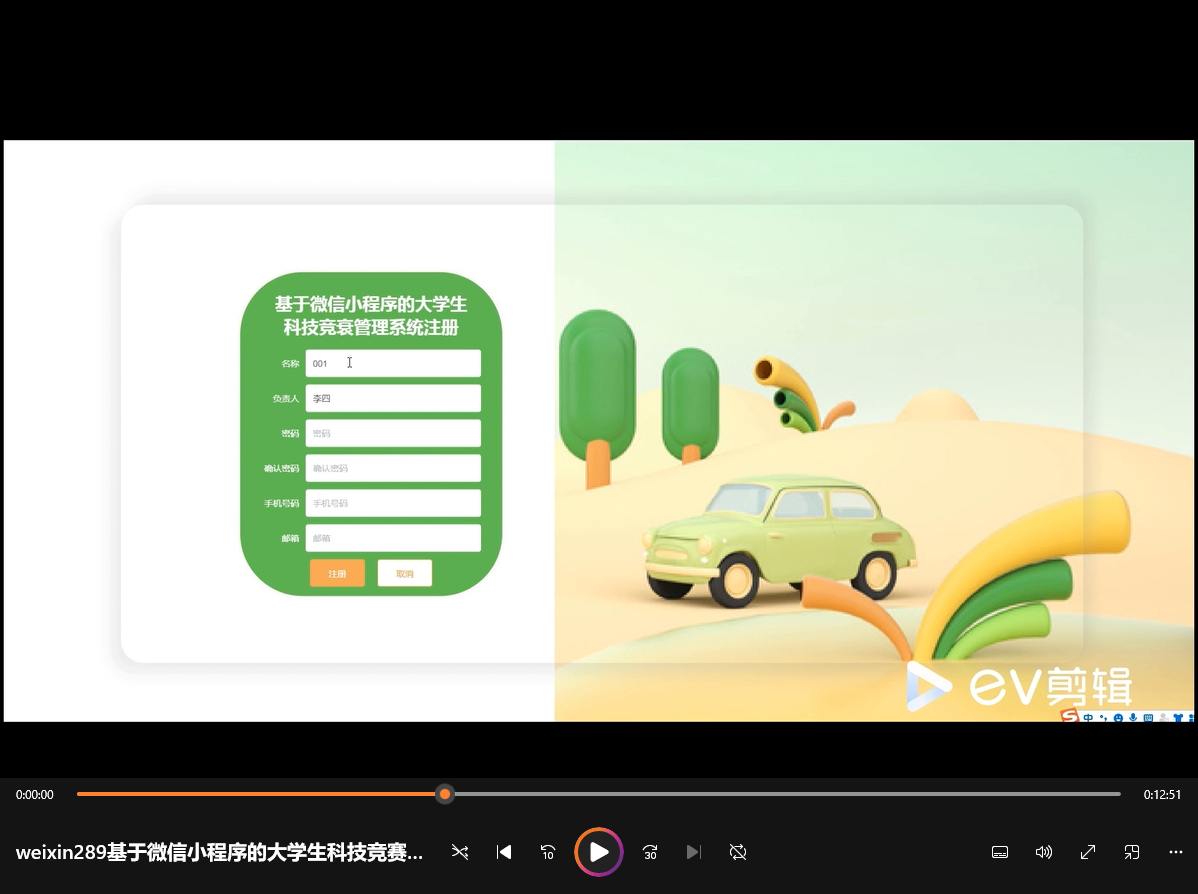Skip back 10 seconds
The width and height of the screenshot is (1198, 894).
pos(548,852)
